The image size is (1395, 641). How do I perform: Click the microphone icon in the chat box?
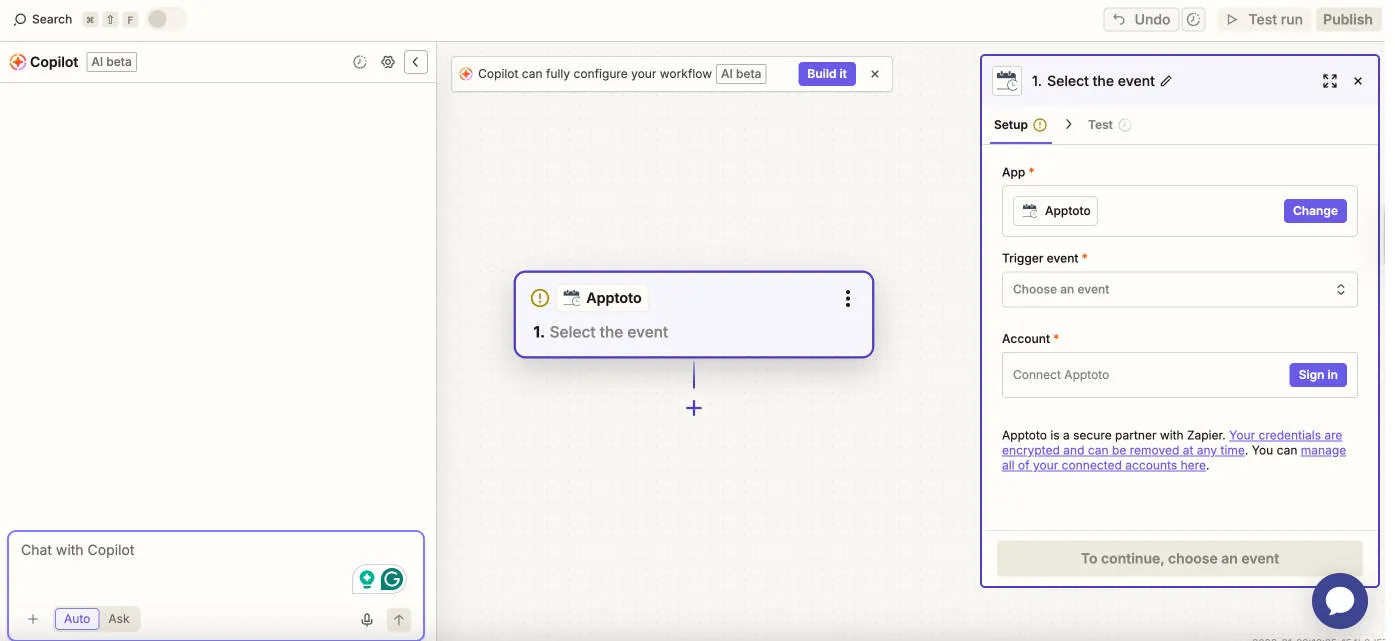366,619
